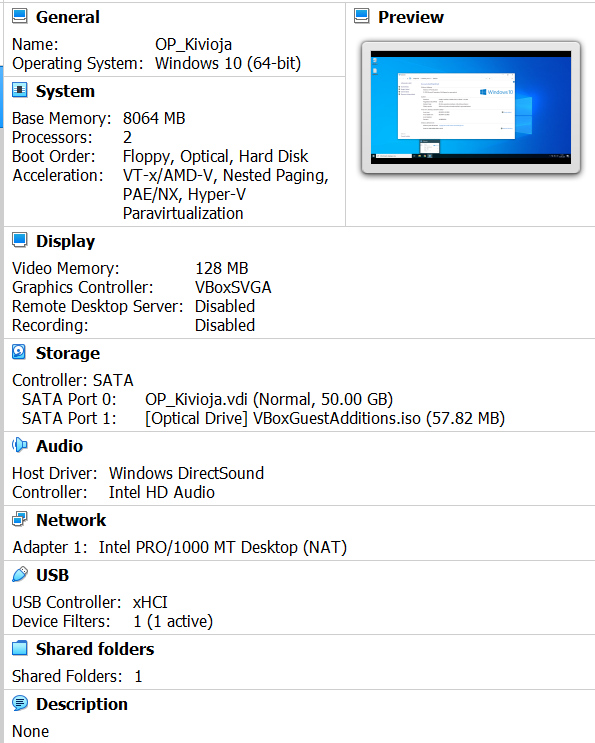This screenshot has width=595, height=743.
Task: Click the Description value None
Action: click(x=30, y=731)
